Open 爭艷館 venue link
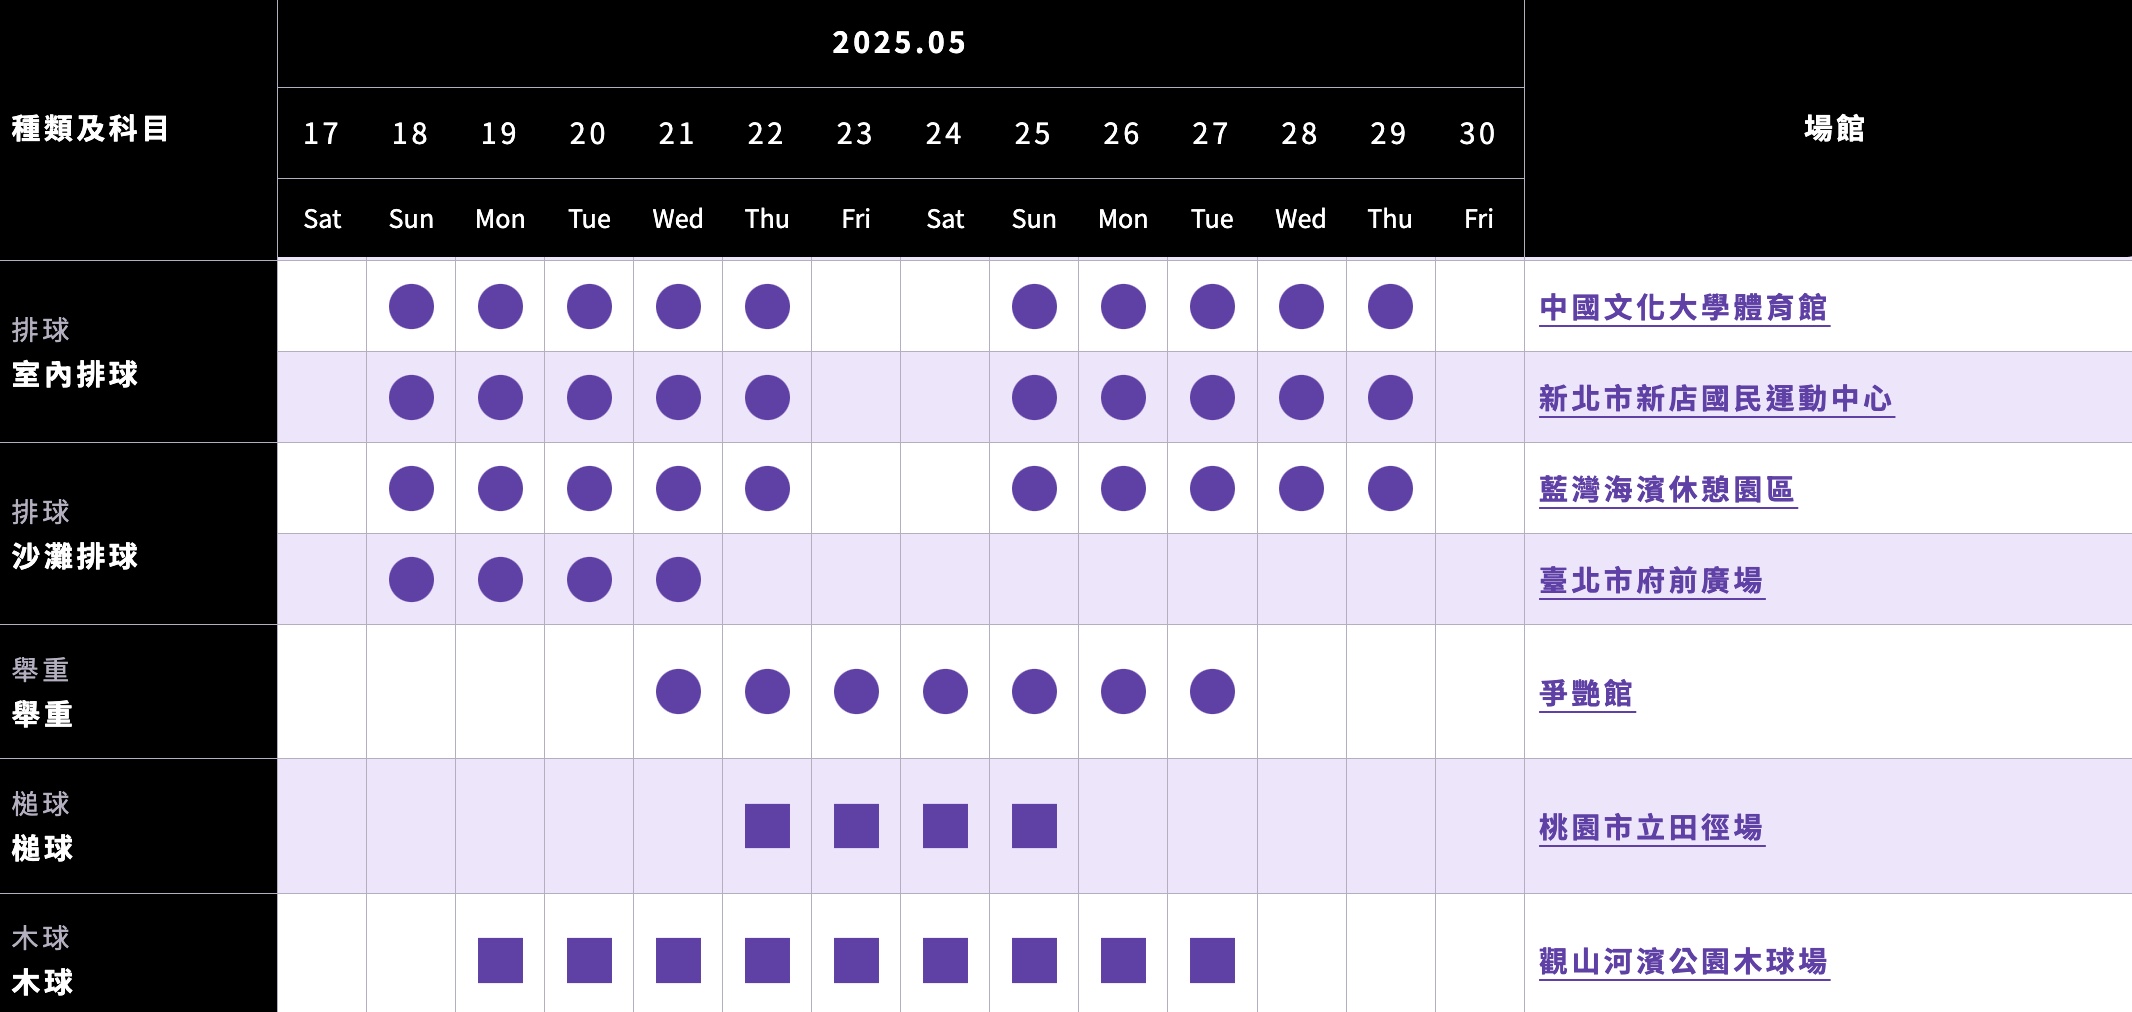This screenshot has height=1012, width=2132. pyautogui.click(x=1587, y=693)
